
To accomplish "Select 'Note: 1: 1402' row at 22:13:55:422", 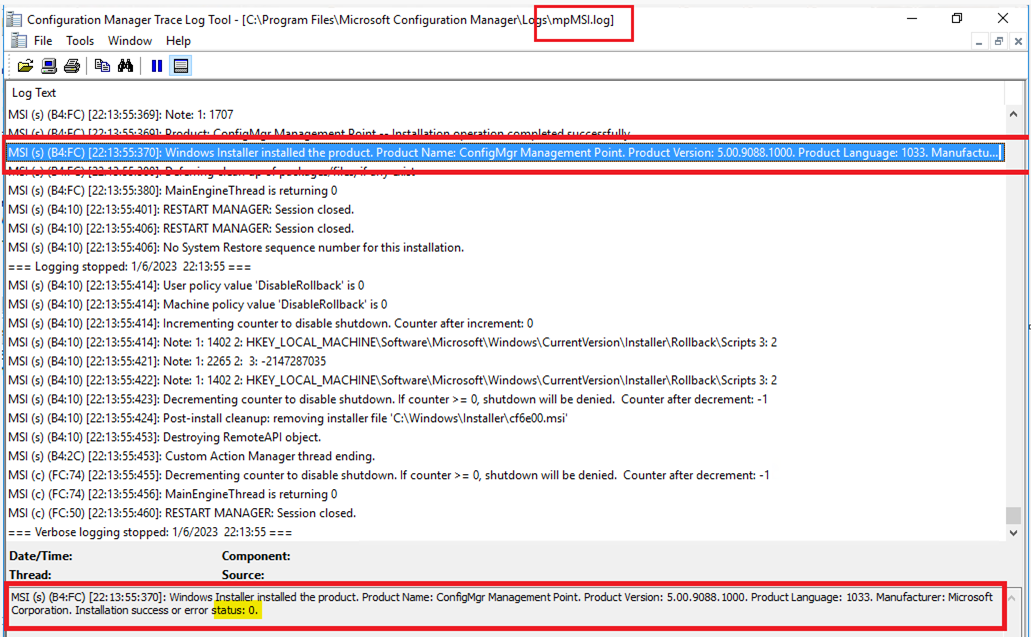I will (506, 381).
